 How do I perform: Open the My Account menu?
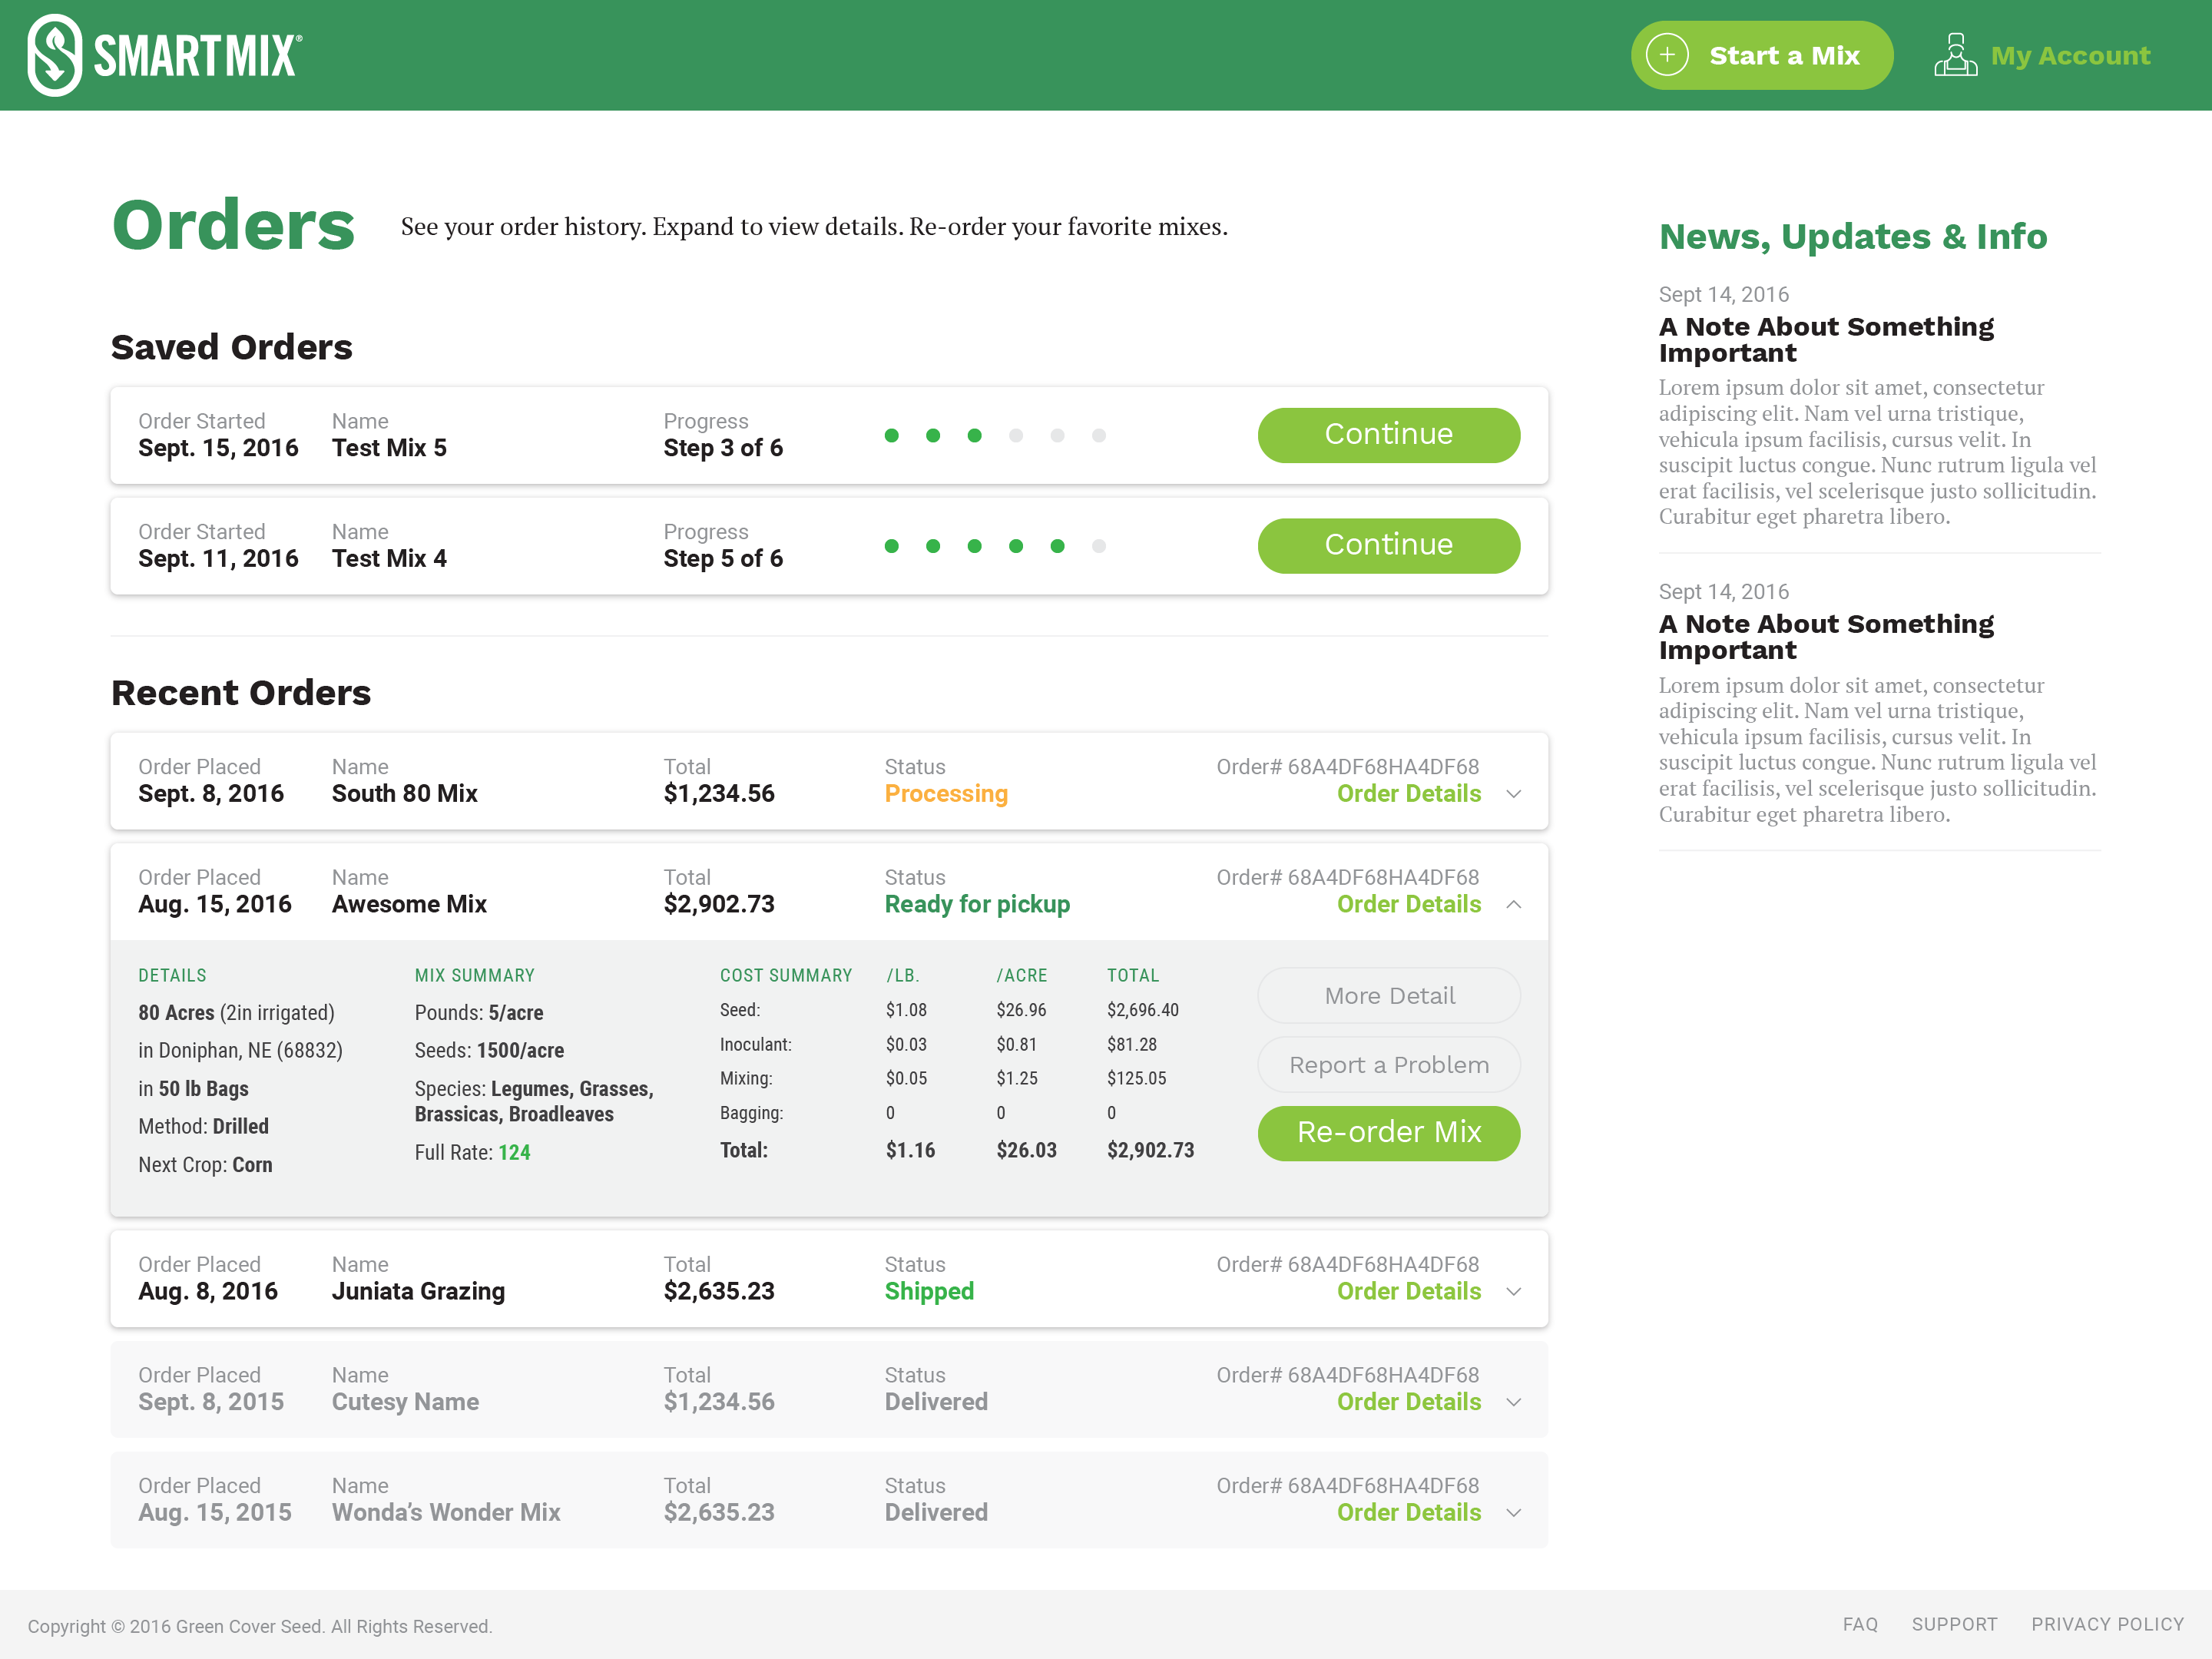click(x=2069, y=56)
